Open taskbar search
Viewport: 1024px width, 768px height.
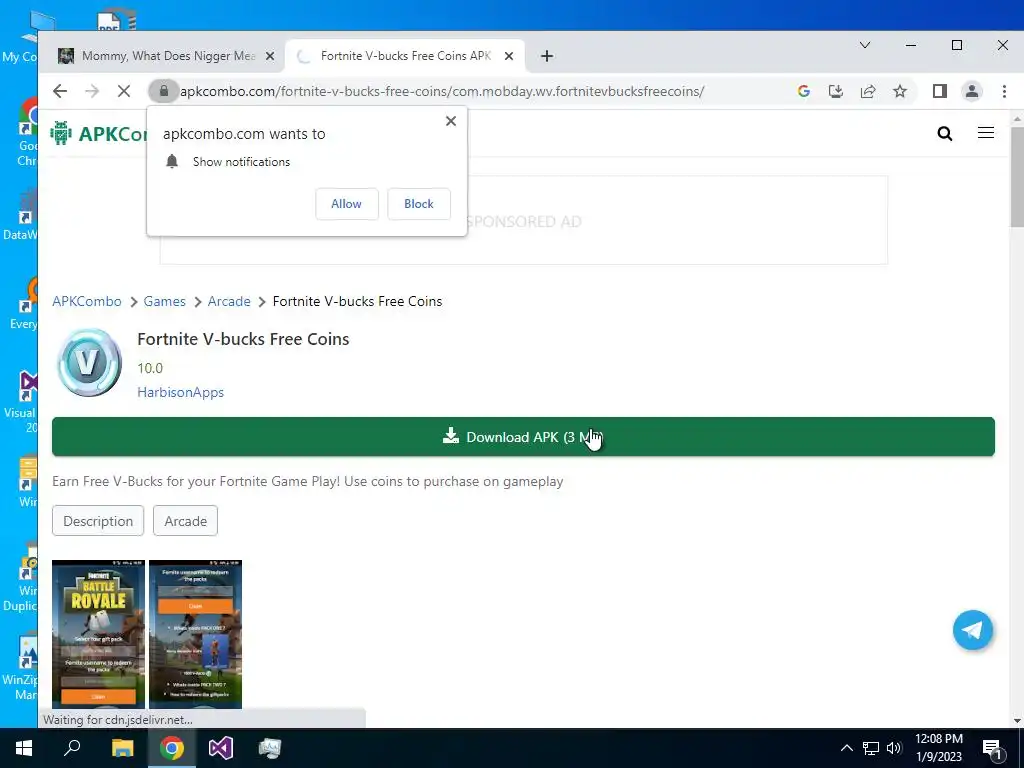click(72, 748)
